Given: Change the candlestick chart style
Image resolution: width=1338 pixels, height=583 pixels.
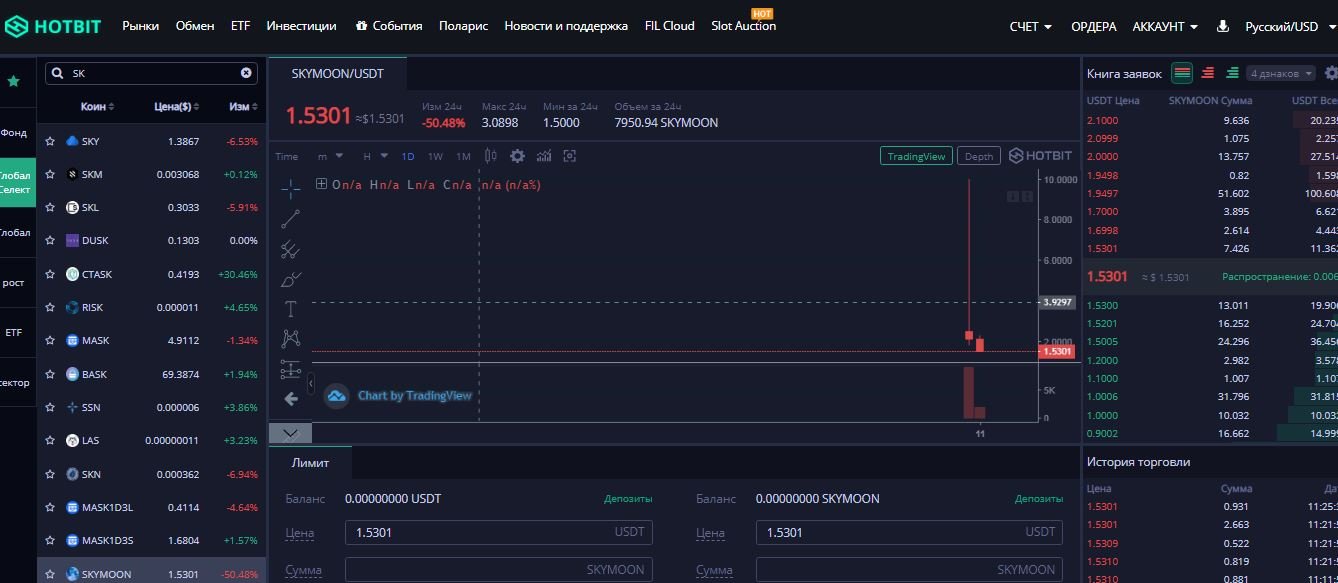Looking at the screenshot, I should coord(490,156).
